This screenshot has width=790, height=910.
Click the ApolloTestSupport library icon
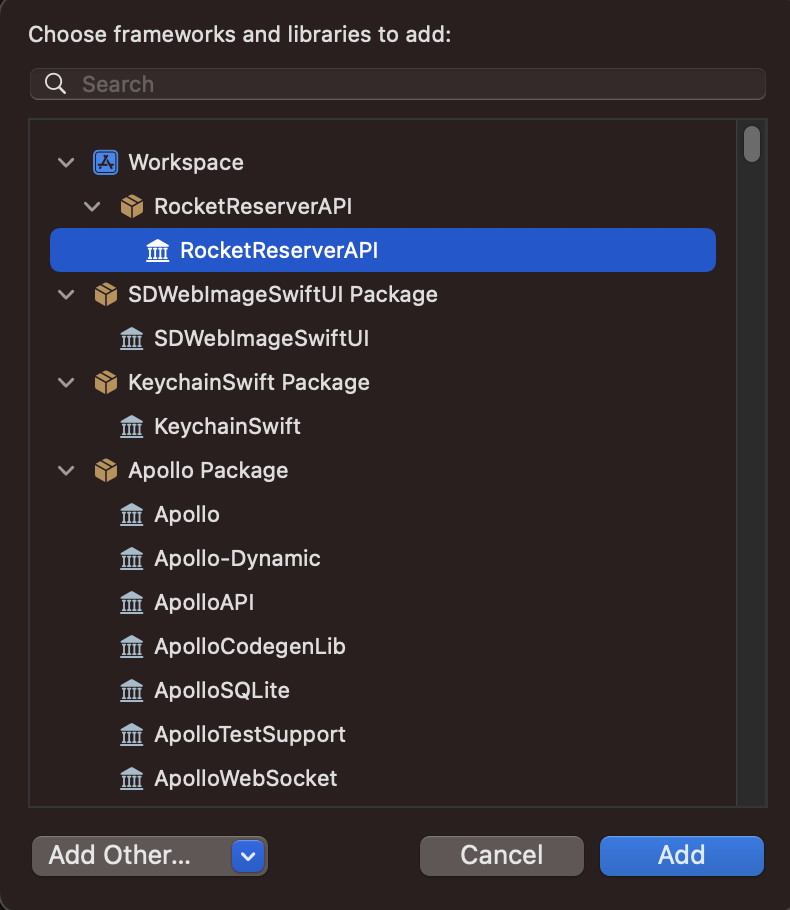[x=132, y=735]
